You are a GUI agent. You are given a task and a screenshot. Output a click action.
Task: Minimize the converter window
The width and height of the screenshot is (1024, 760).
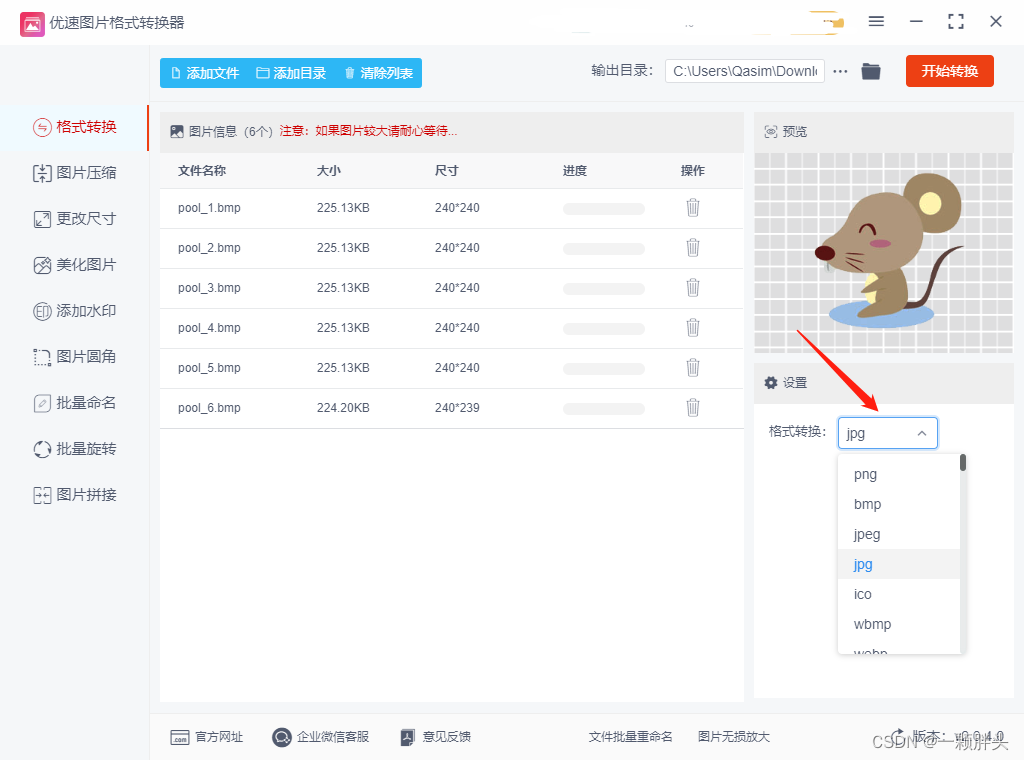pyautogui.click(x=916, y=22)
